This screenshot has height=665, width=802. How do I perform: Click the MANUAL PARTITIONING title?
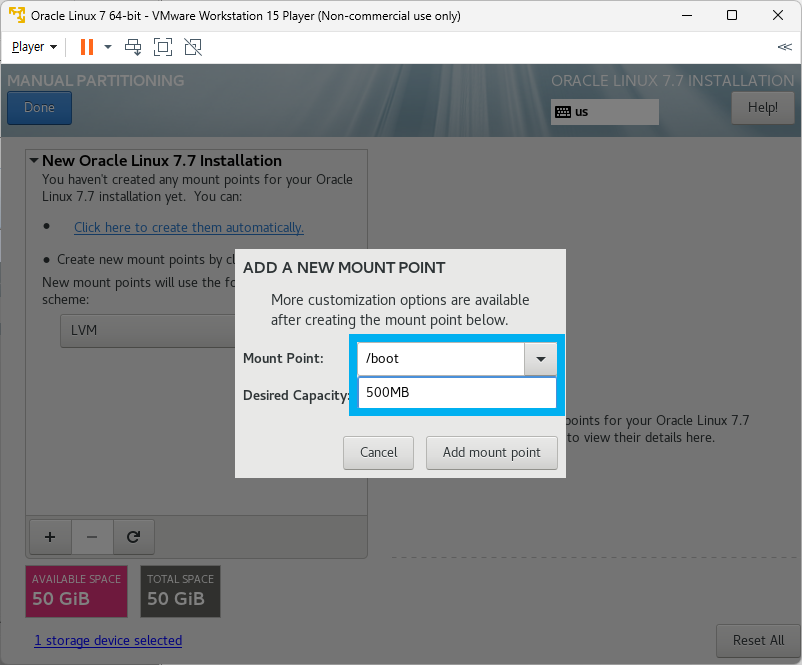(x=96, y=80)
